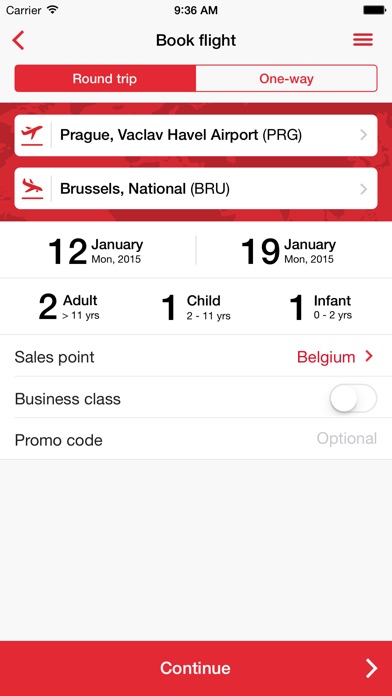Tap the battery icon in status bar
This screenshot has width=392, height=696.
coord(374,10)
